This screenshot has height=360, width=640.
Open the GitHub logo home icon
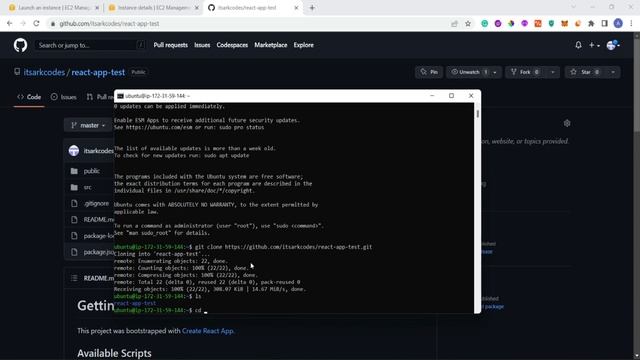point(20,45)
